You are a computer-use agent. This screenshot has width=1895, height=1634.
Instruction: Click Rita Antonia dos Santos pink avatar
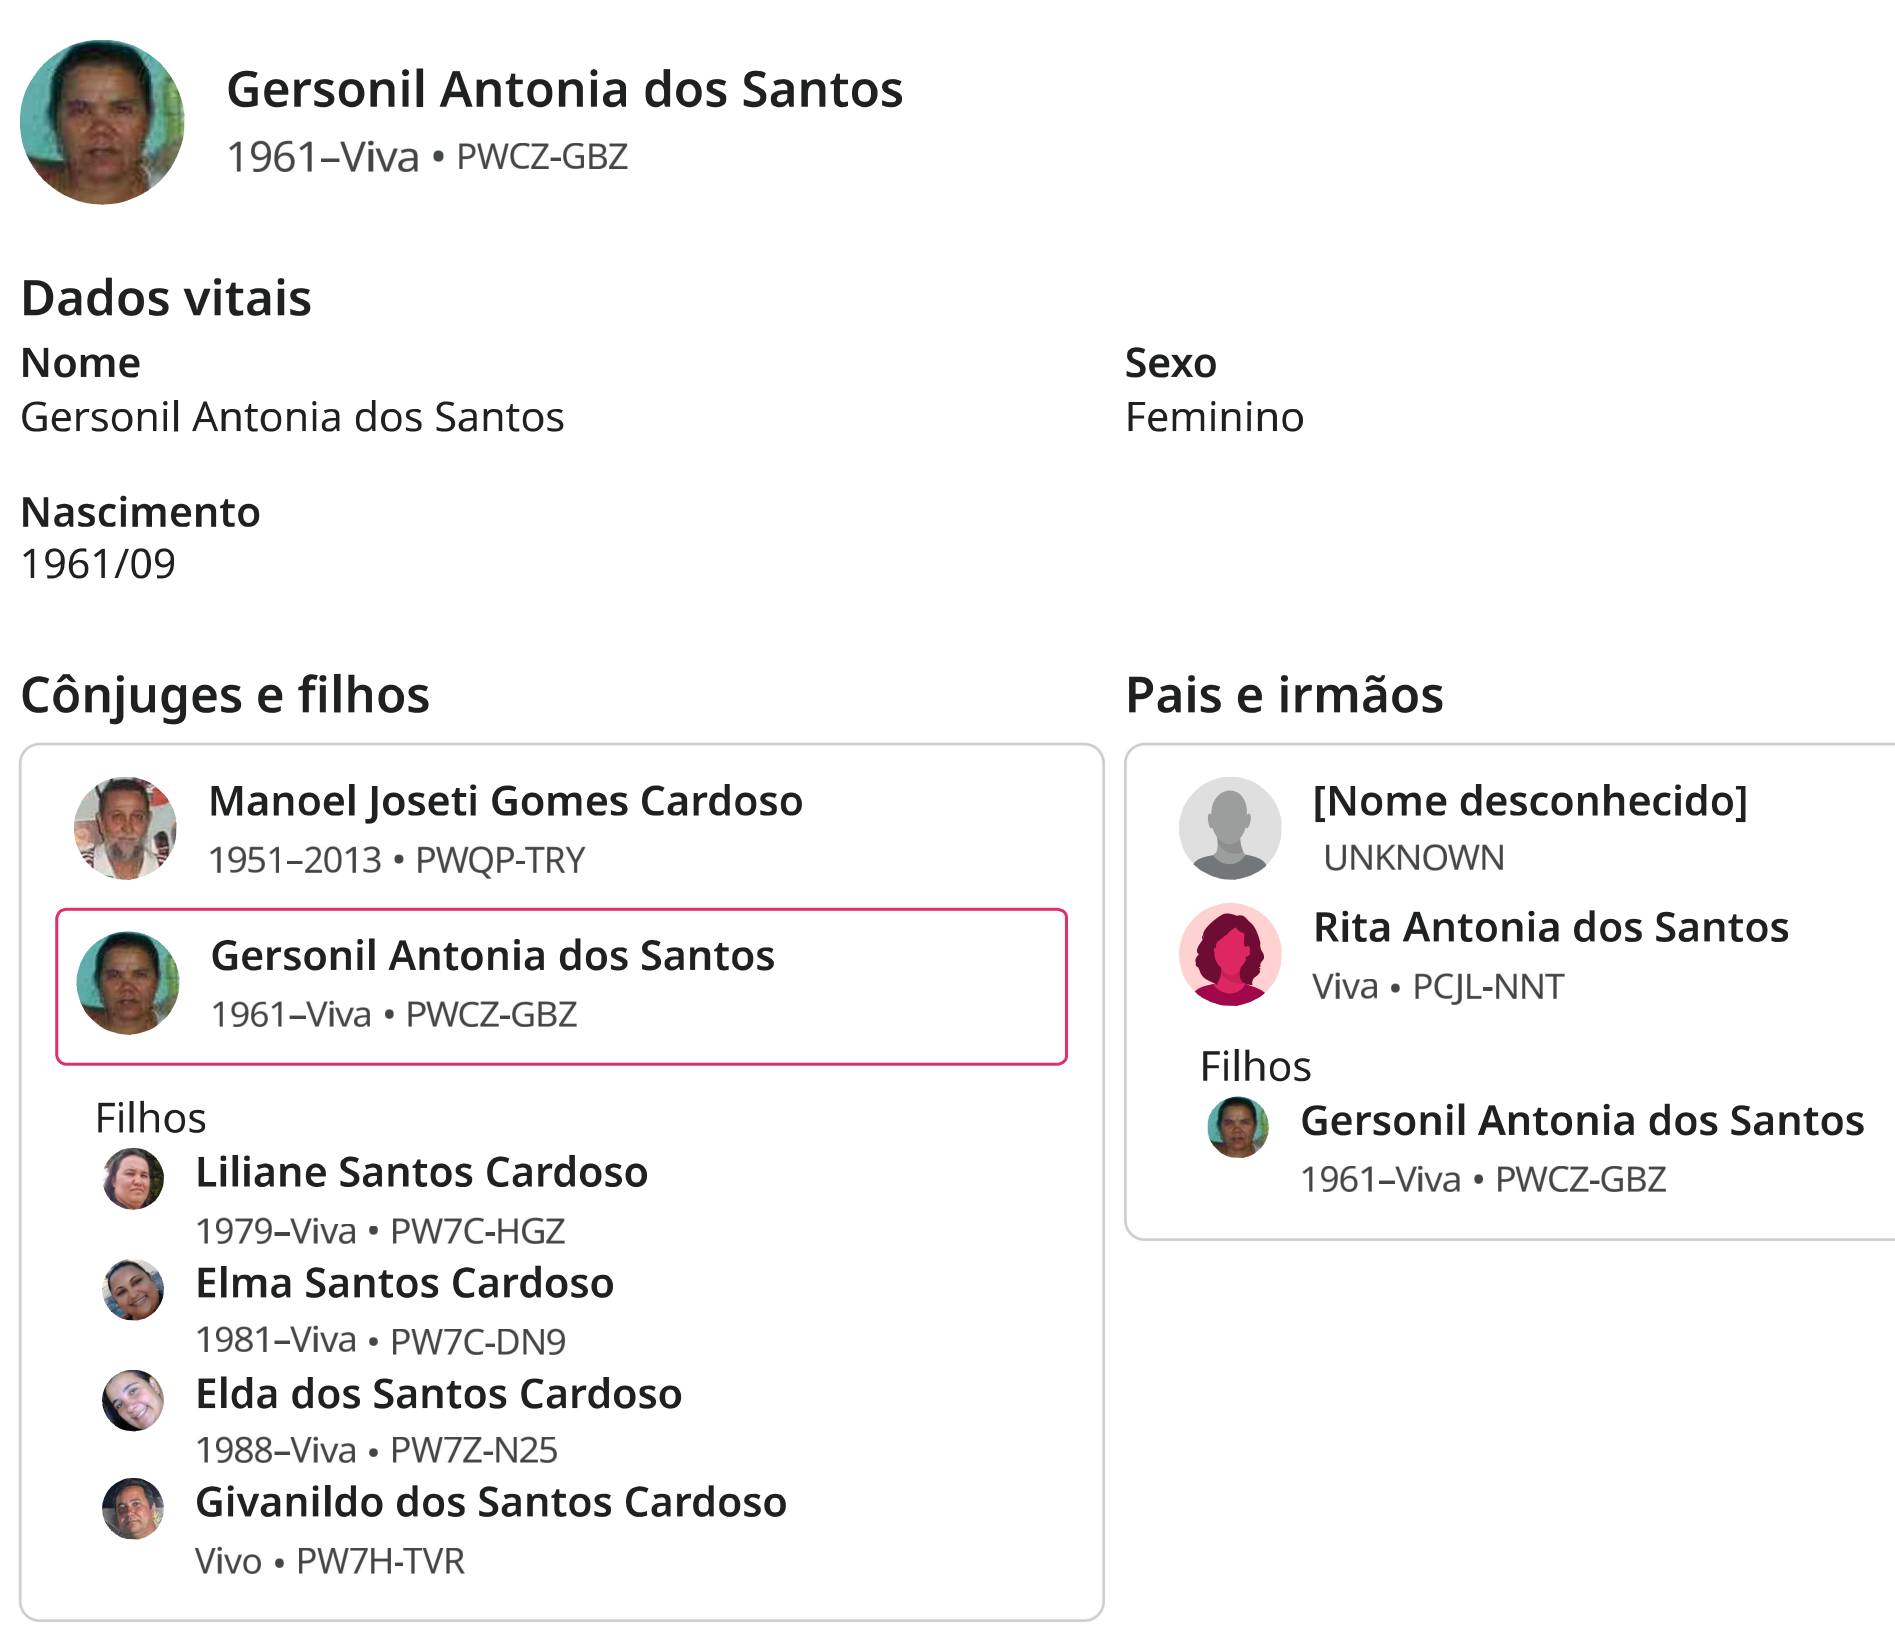click(x=1229, y=954)
